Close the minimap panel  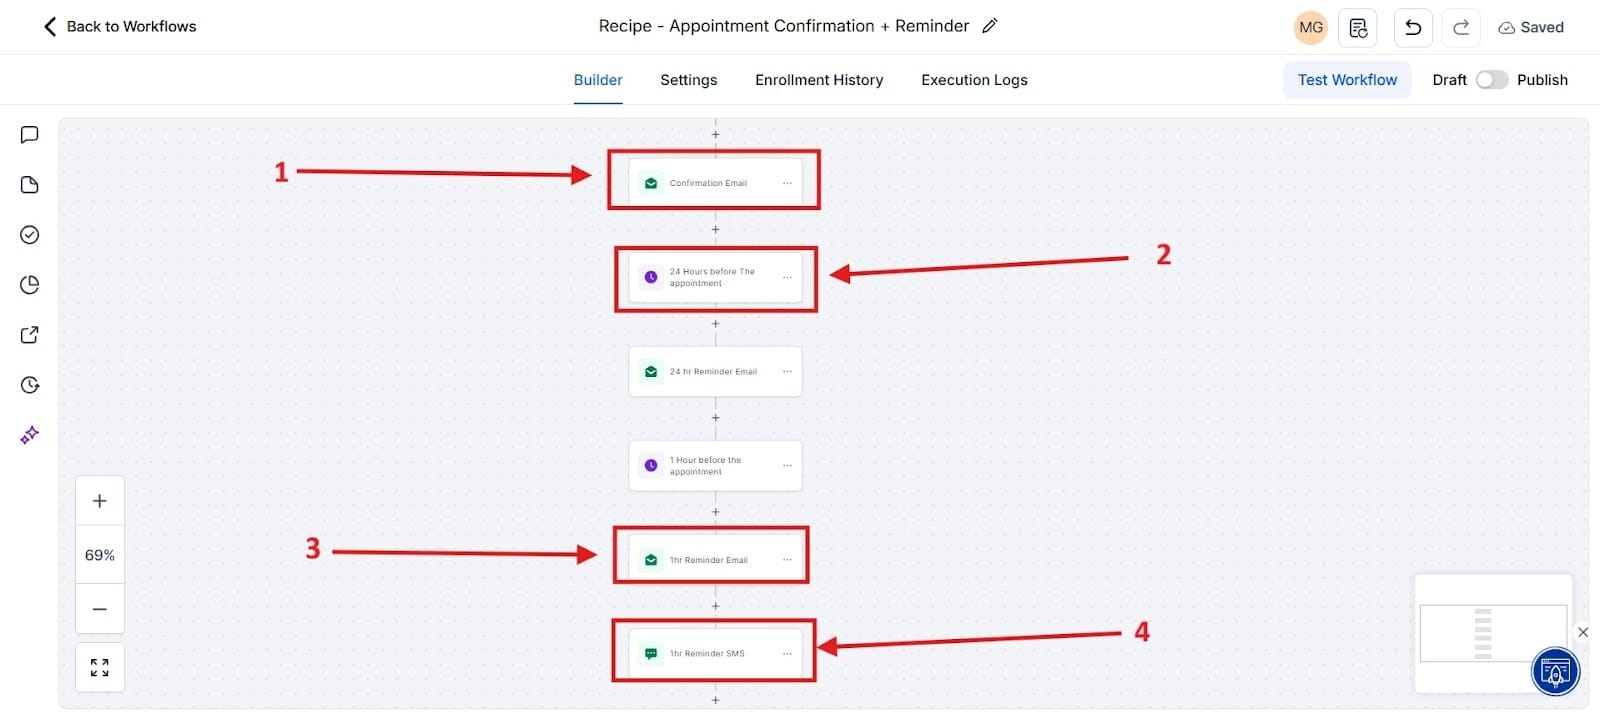pyautogui.click(x=1583, y=632)
